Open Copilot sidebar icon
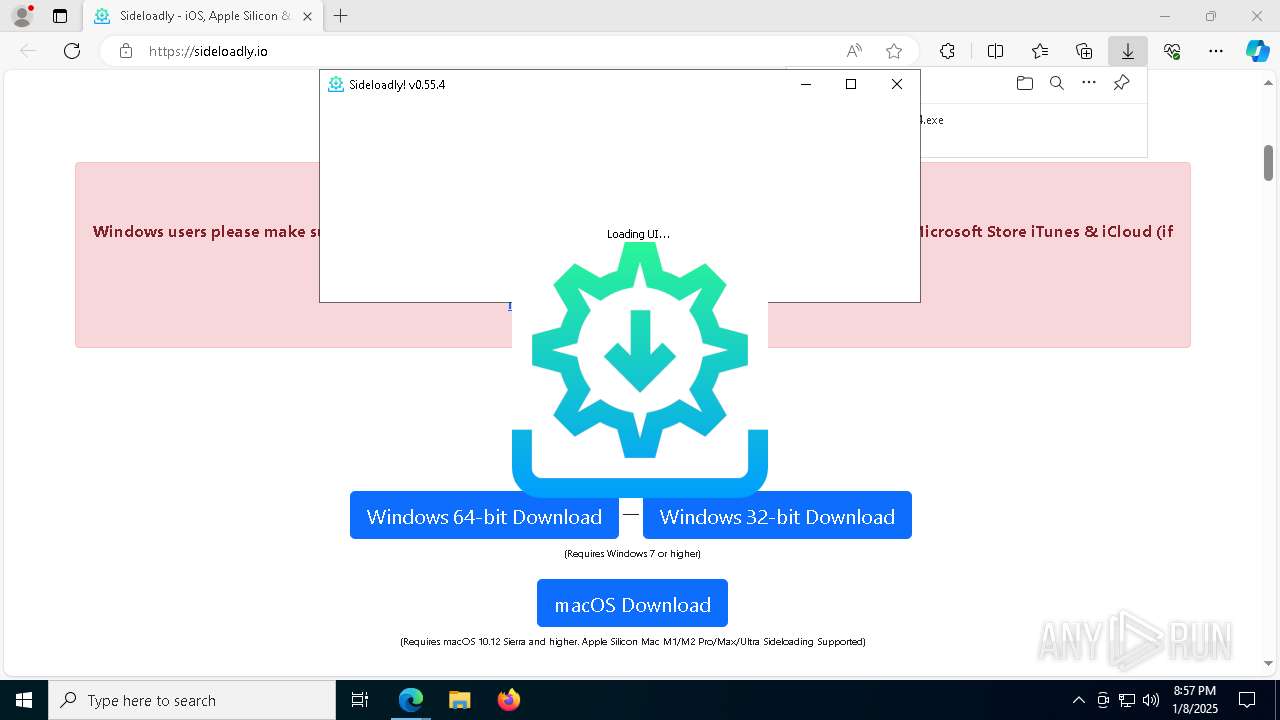The image size is (1280, 720). click(1258, 51)
